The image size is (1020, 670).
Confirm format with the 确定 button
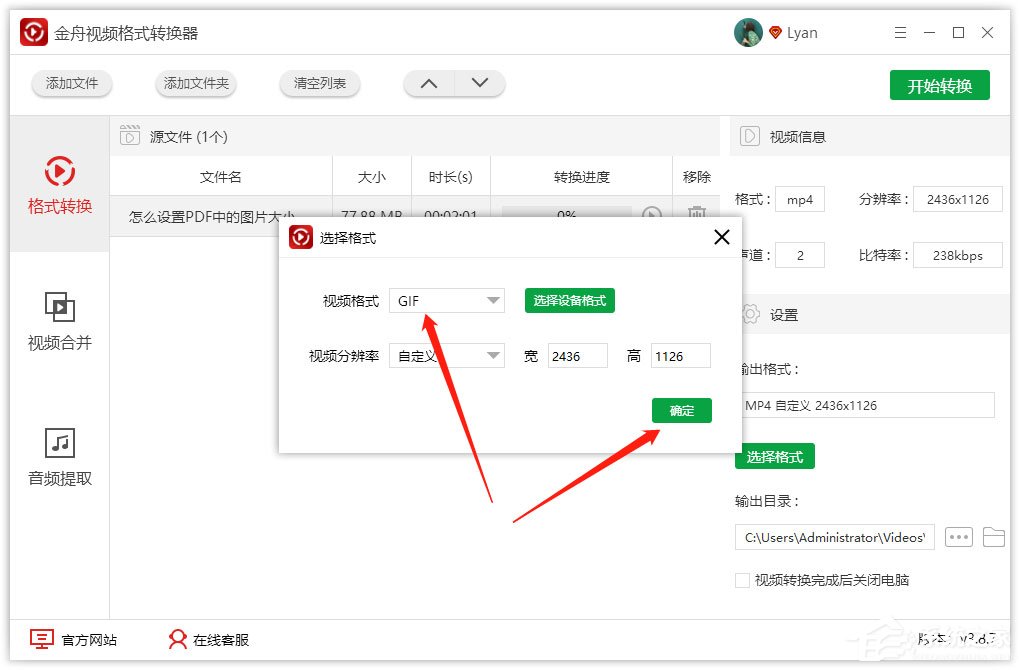[x=681, y=410]
